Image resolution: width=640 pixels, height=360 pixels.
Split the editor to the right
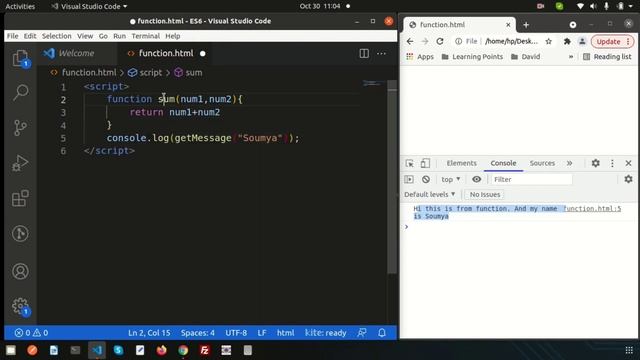[364, 53]
